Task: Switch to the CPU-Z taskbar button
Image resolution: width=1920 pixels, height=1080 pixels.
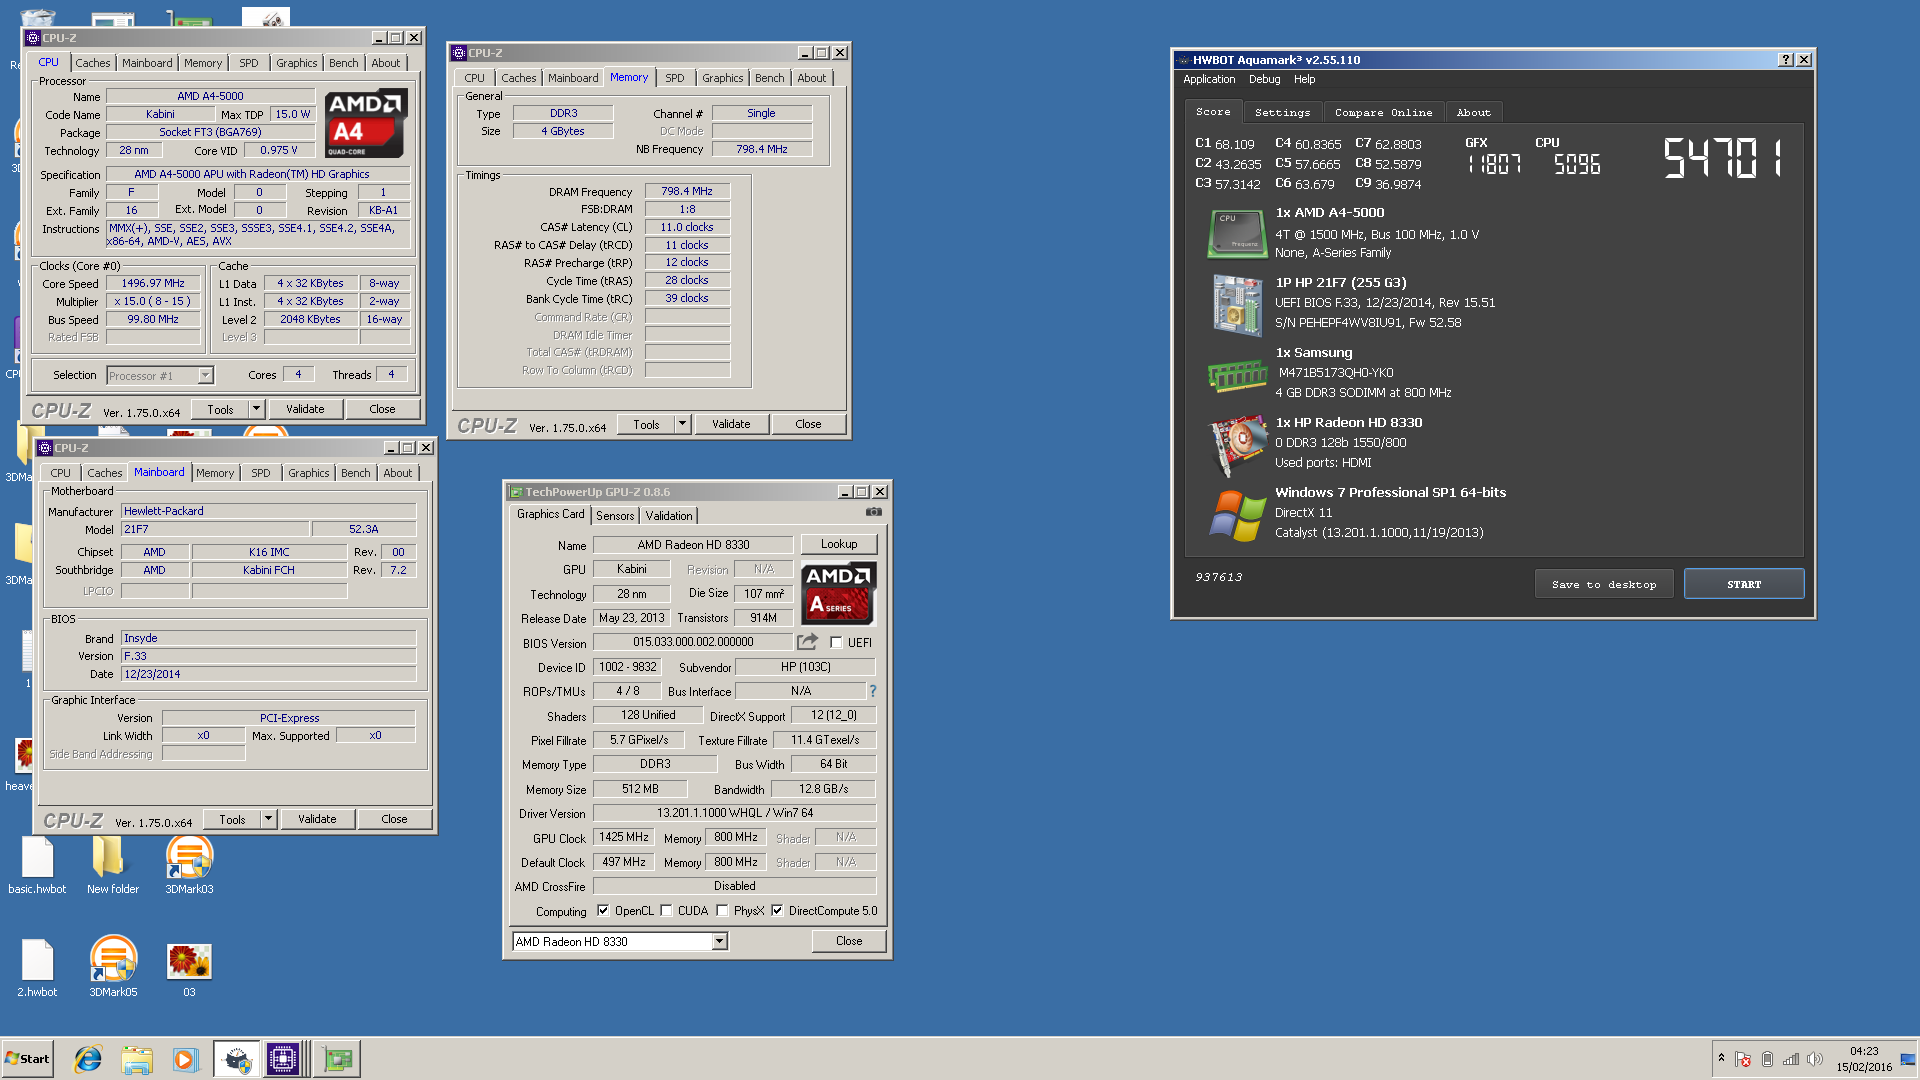Action: [283, 1059]
